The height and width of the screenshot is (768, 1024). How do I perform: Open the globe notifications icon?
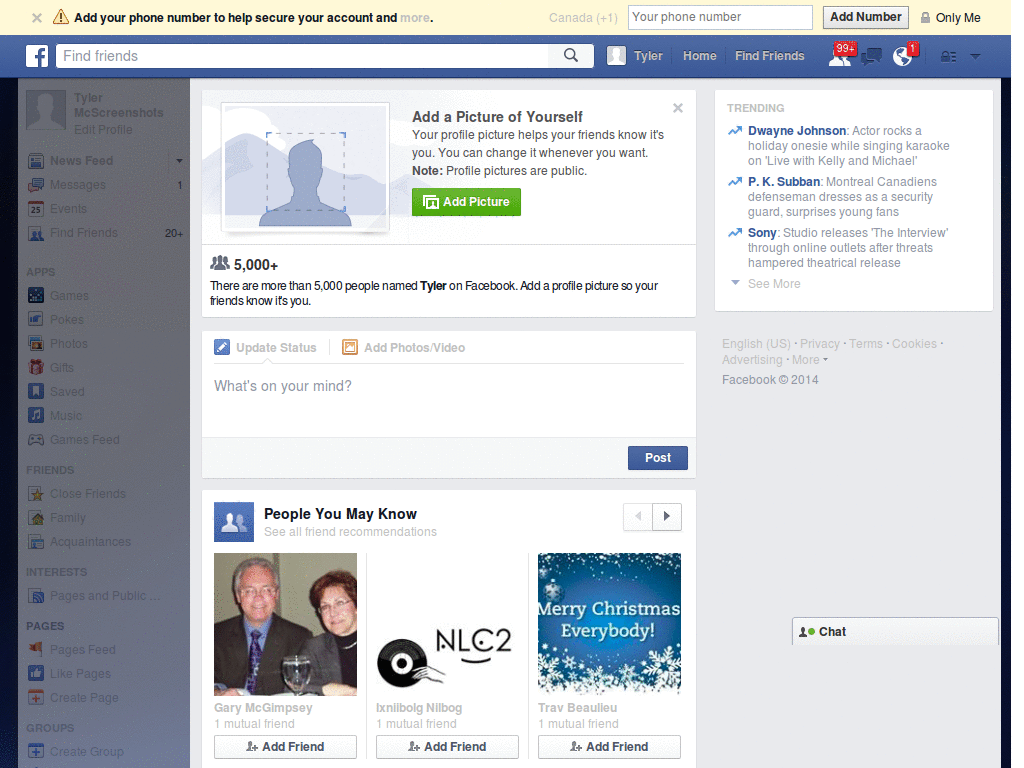point(904,56)
